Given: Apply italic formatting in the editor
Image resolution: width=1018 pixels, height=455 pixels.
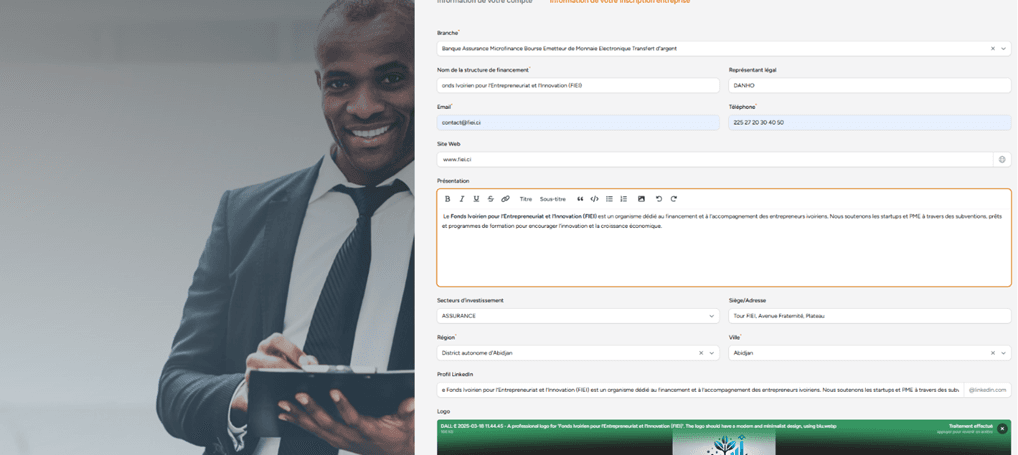Looking at the screenshot, I should (462, 199).
